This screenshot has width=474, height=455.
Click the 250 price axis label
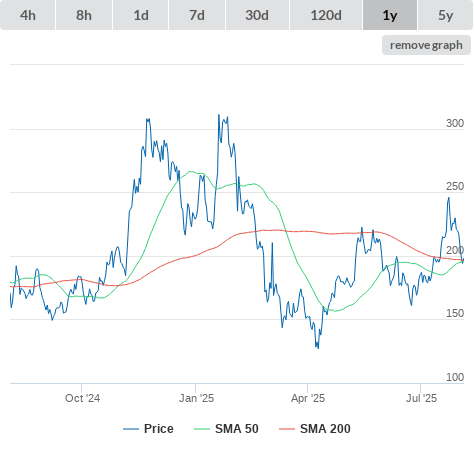coord(455,186)
